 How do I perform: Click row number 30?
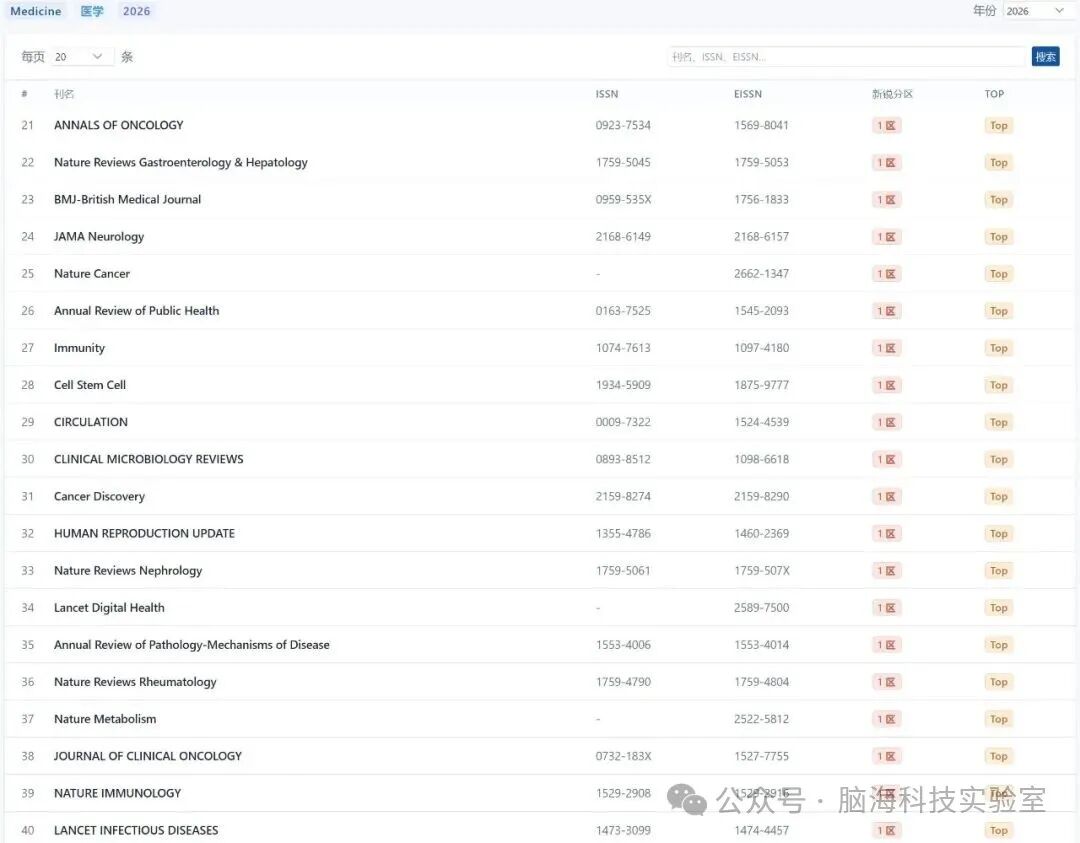(28, 459)
